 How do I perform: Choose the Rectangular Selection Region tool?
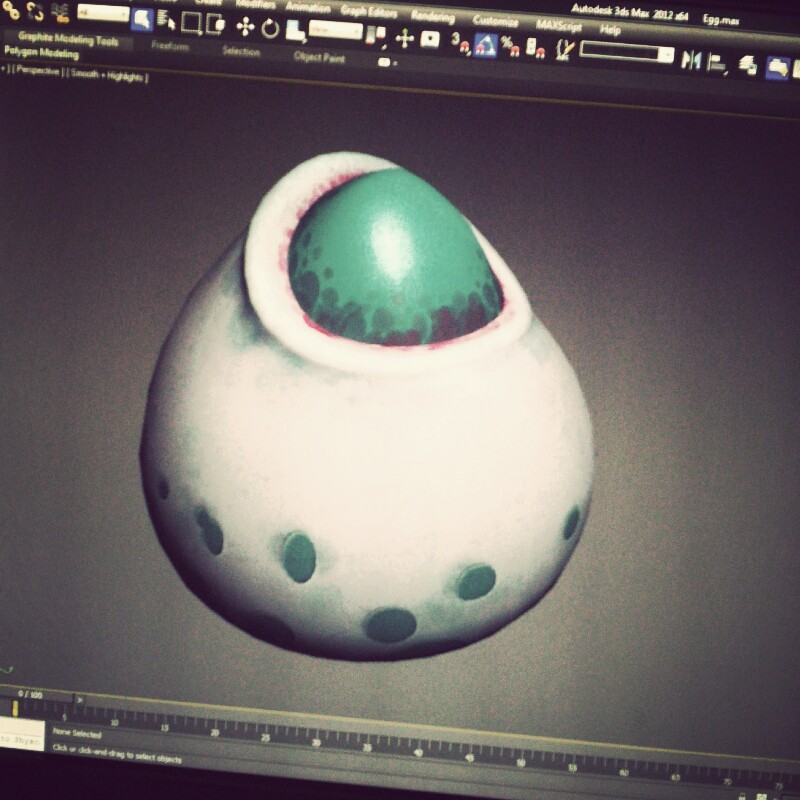[191, 23]
